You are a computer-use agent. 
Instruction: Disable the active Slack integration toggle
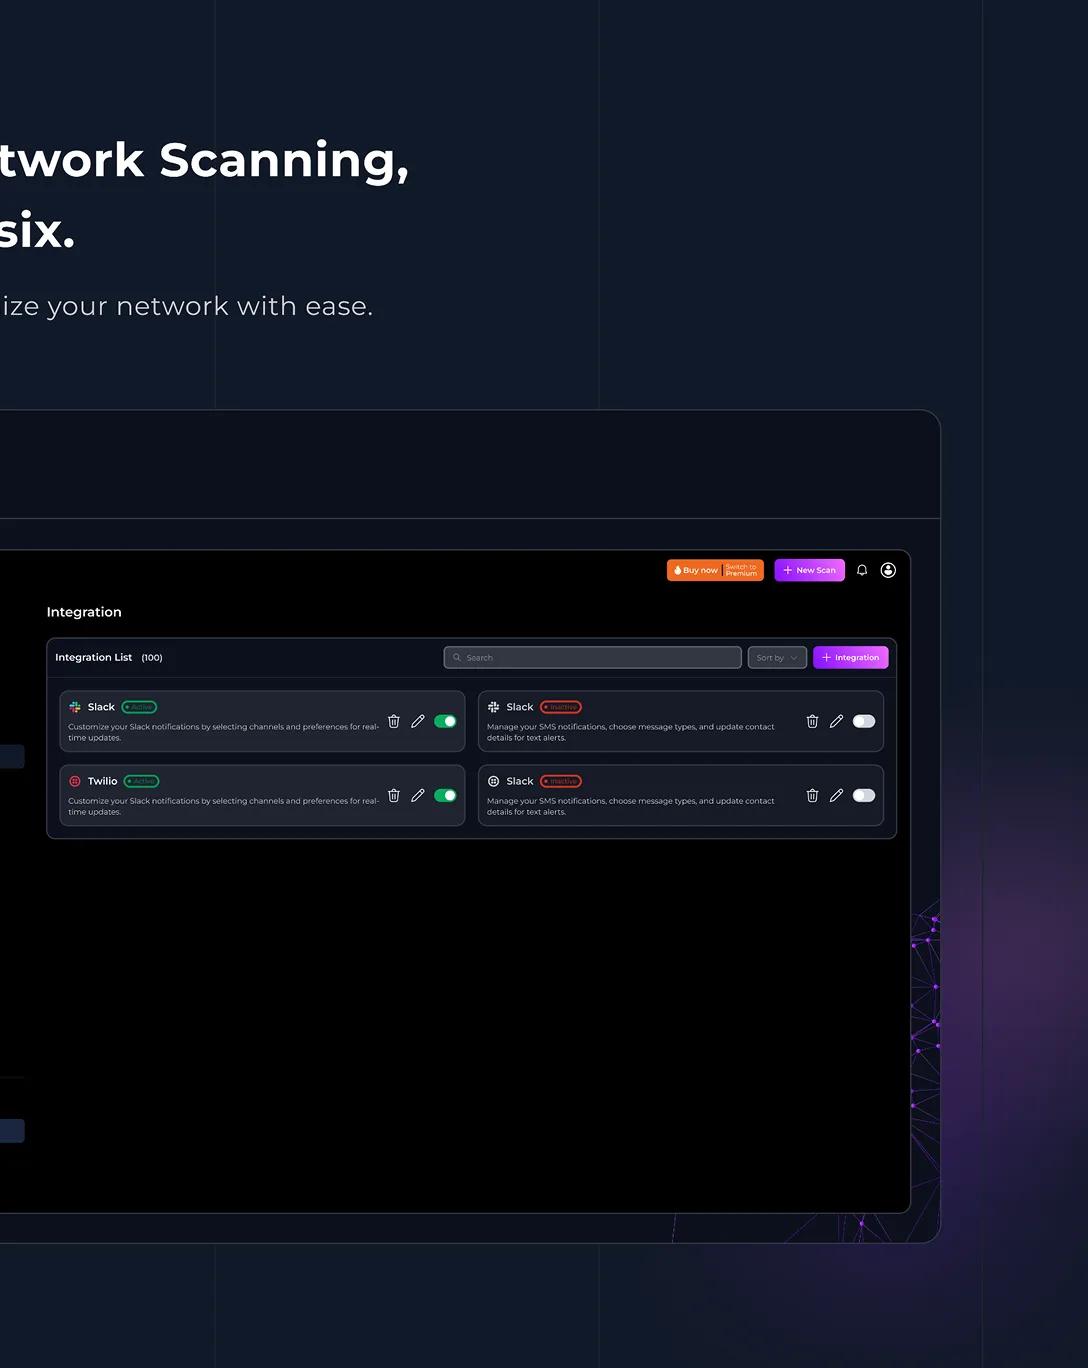[445, 721]
